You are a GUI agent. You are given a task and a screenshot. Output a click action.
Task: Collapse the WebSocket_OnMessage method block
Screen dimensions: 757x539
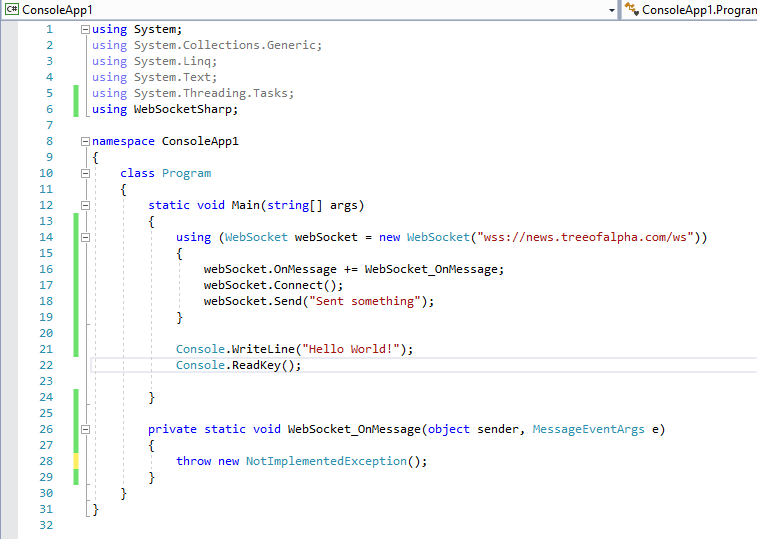click(85, 429)
